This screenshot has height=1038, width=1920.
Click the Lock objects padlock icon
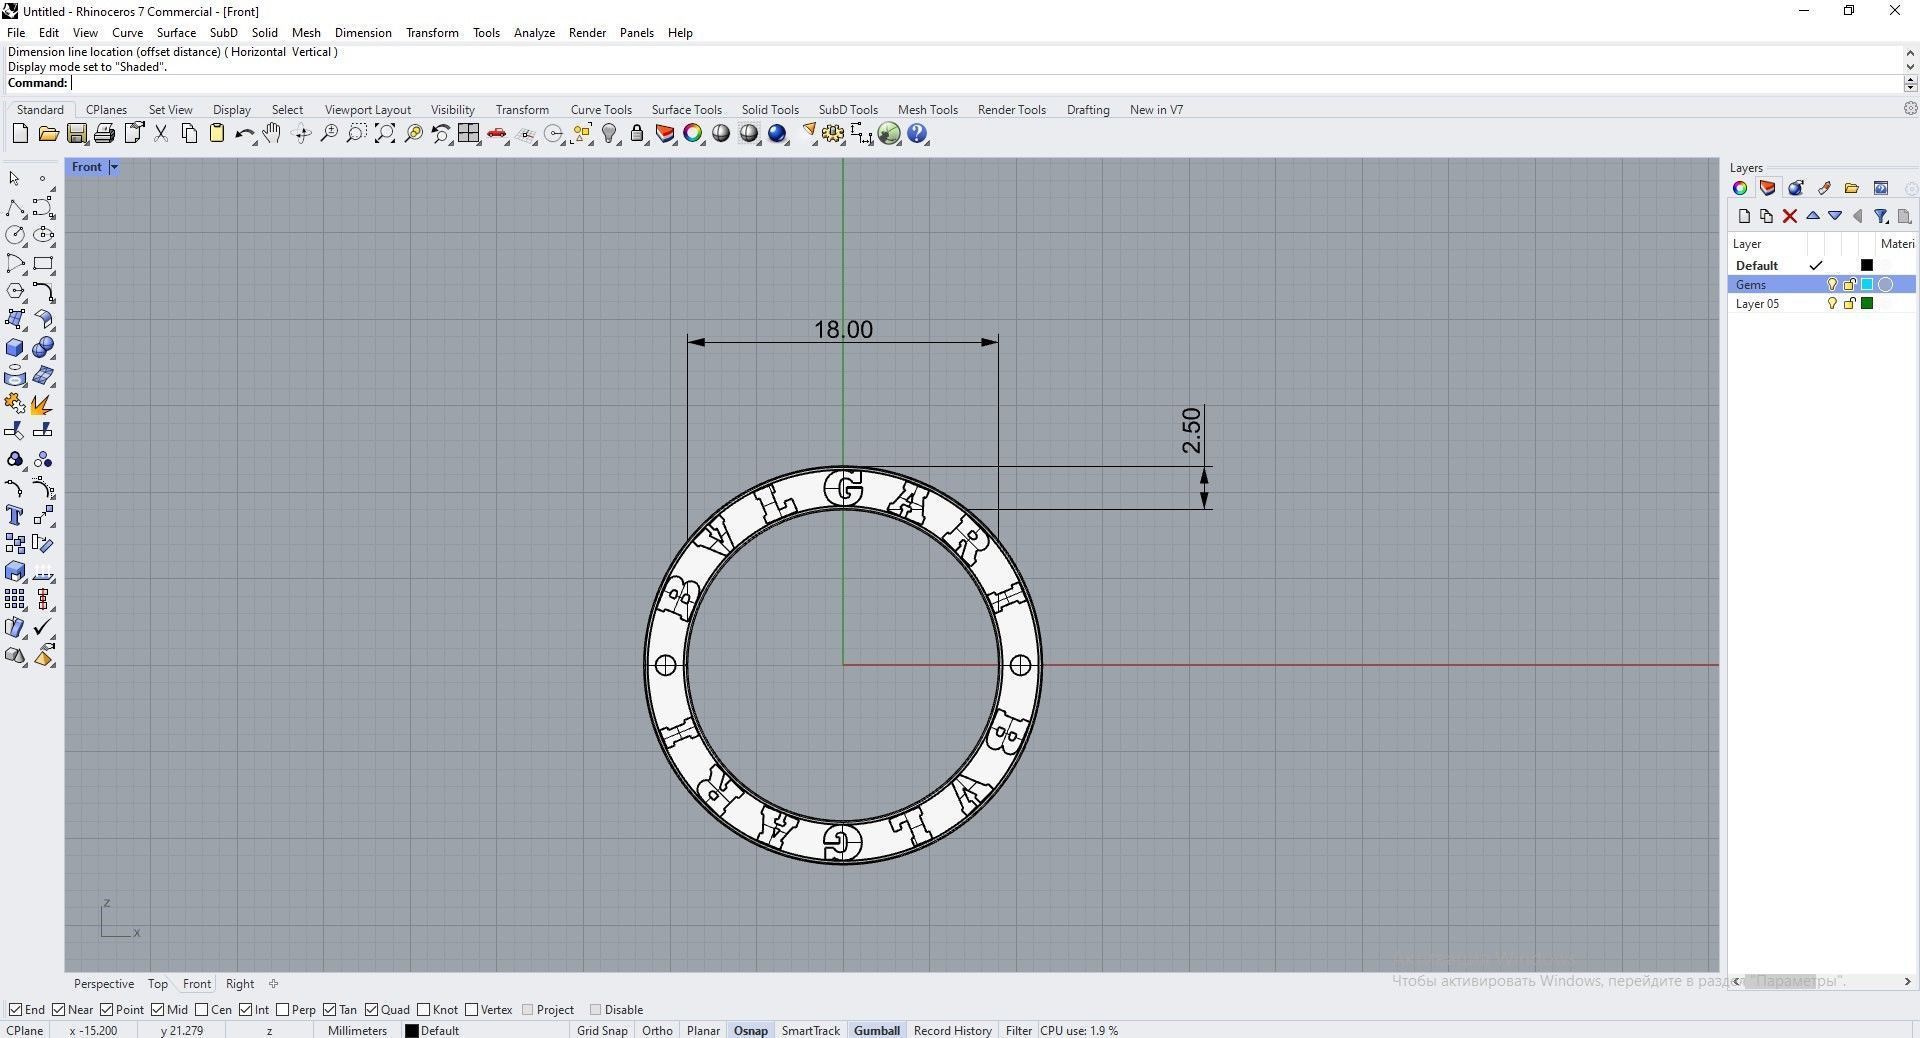637,134
